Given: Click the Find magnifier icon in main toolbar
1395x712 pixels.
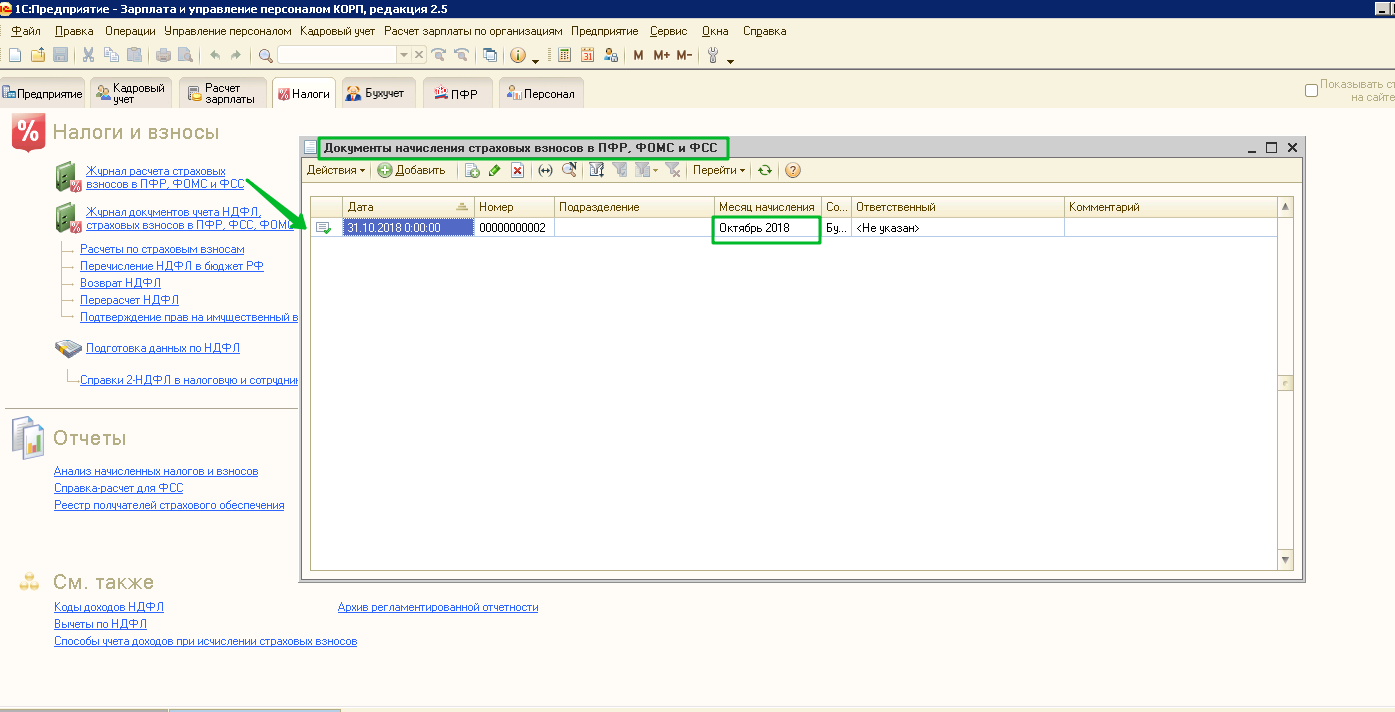Looking at the screenshot, I should click(x=265, y=55).
